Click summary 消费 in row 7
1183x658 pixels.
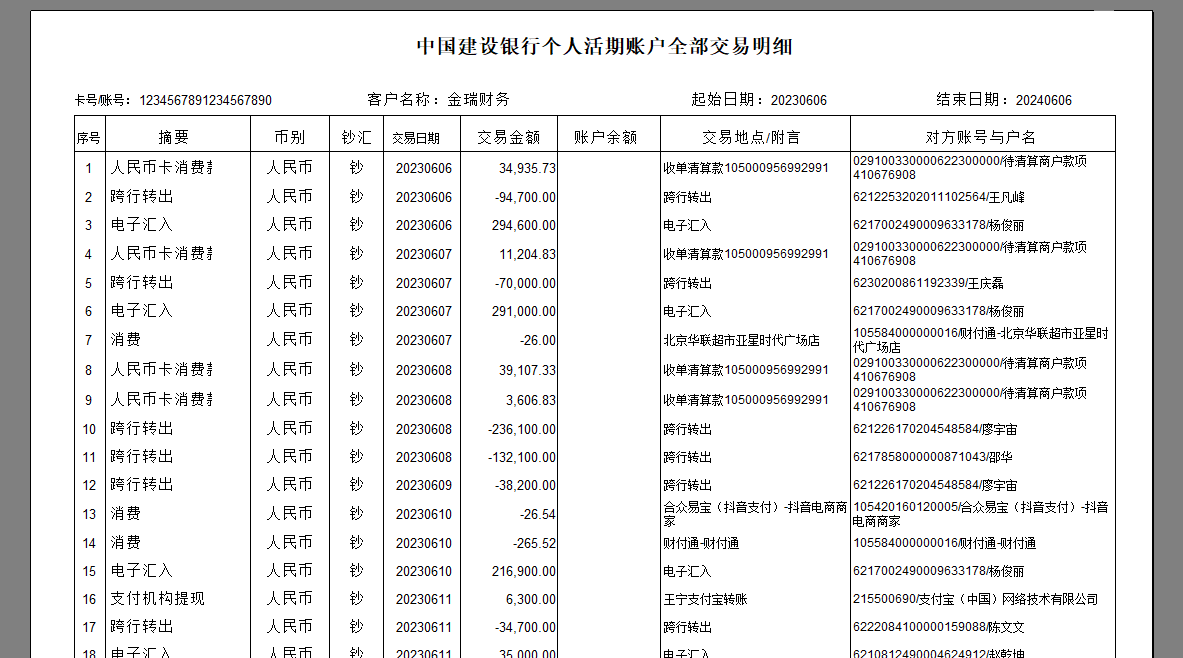[125, 340]
